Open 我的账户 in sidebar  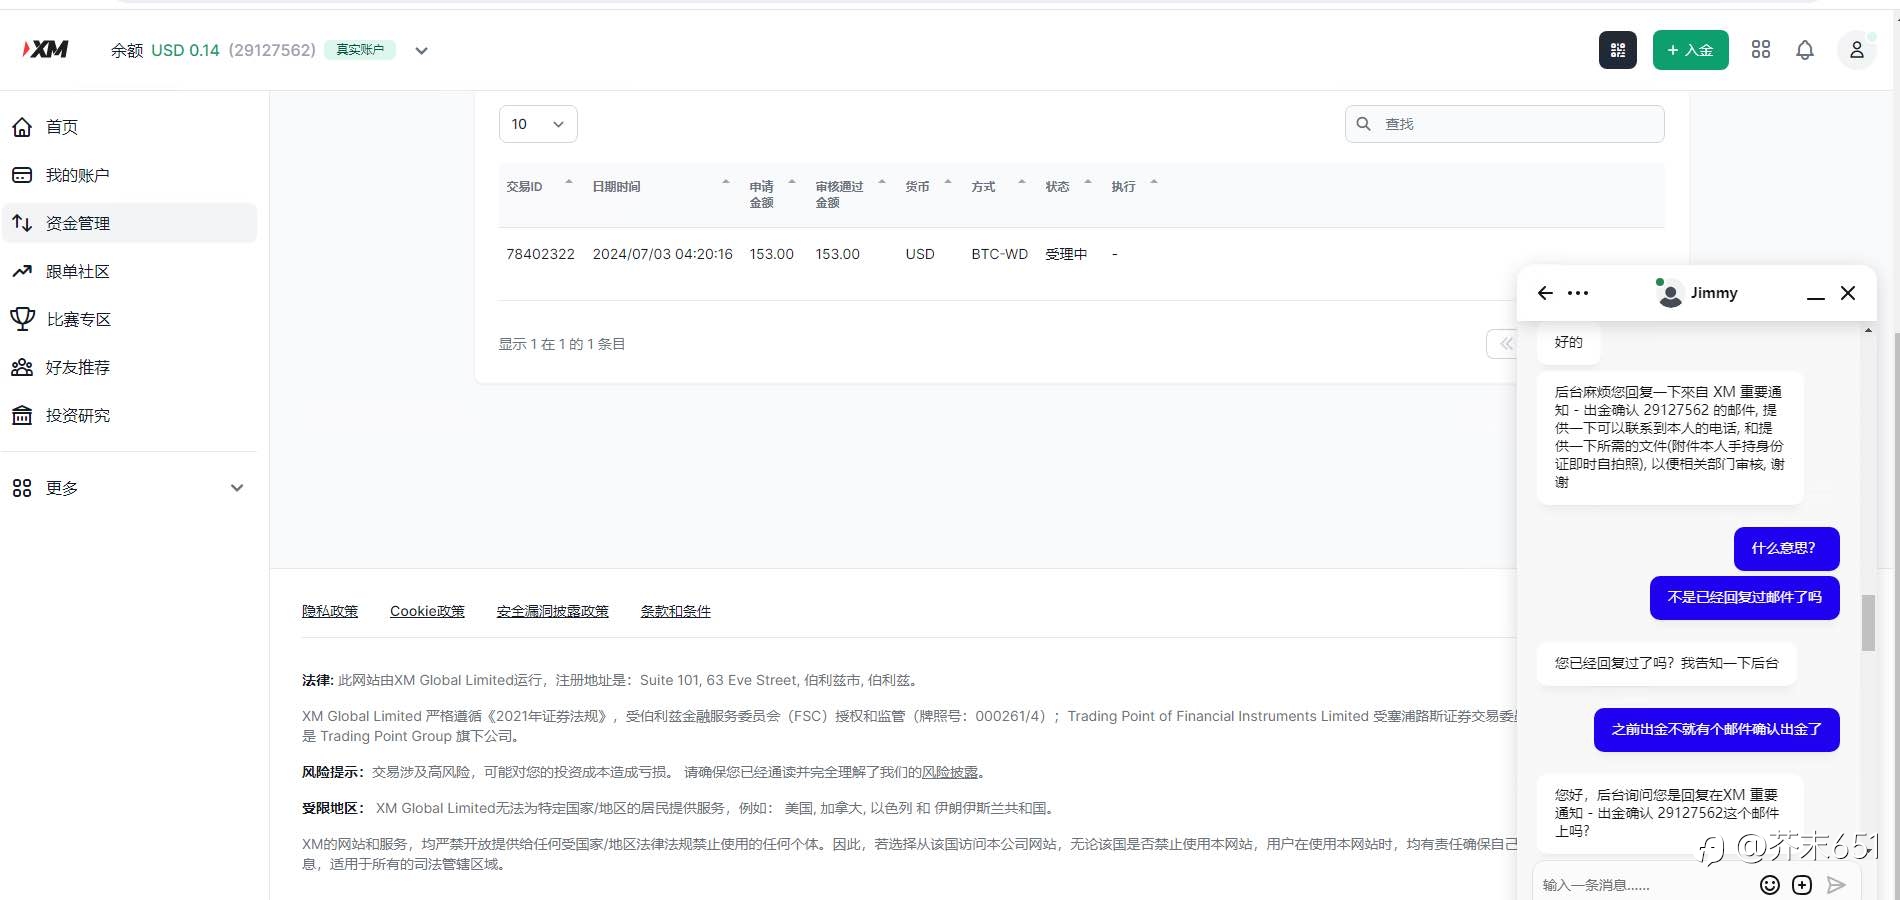tap(129, 175)
